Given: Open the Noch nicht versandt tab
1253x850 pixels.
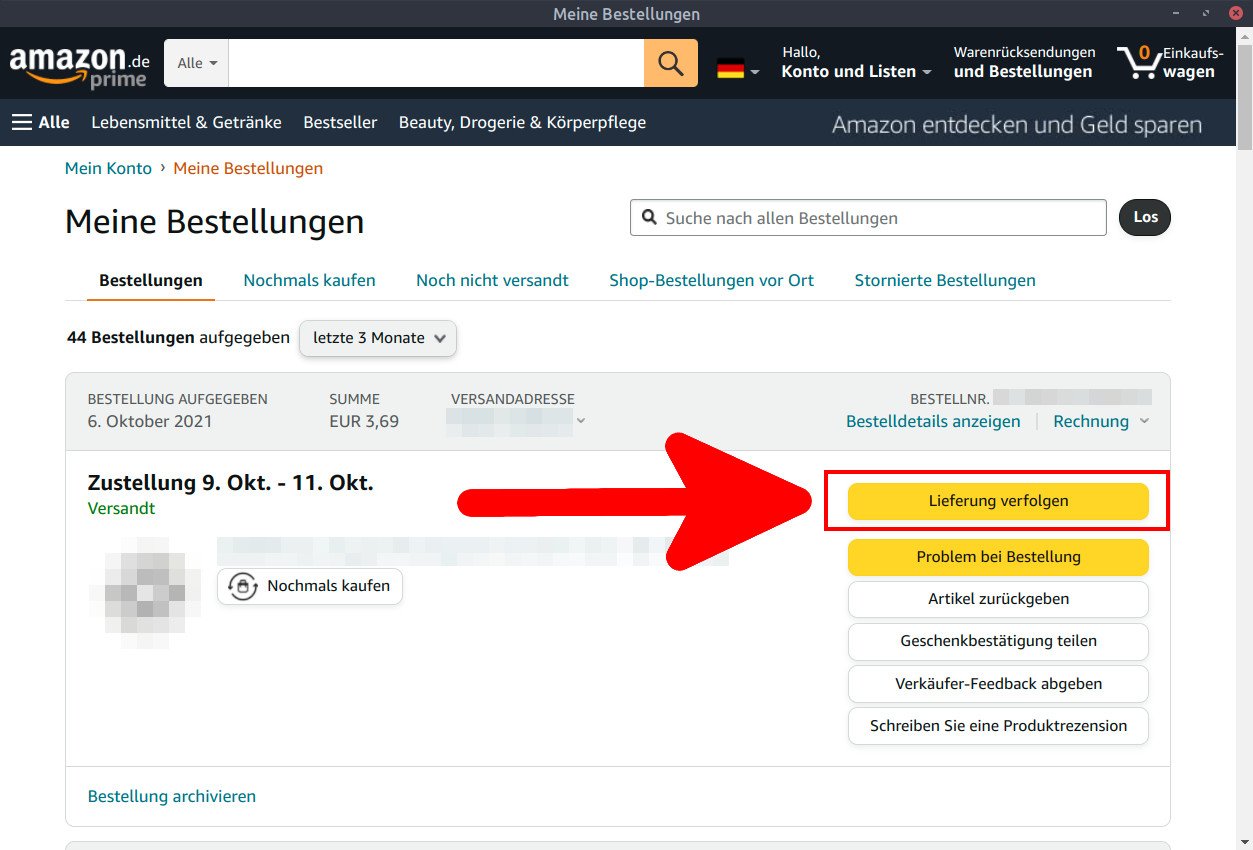Looking at the screenshot, I should pyautogui.click(x=492, y=280).
